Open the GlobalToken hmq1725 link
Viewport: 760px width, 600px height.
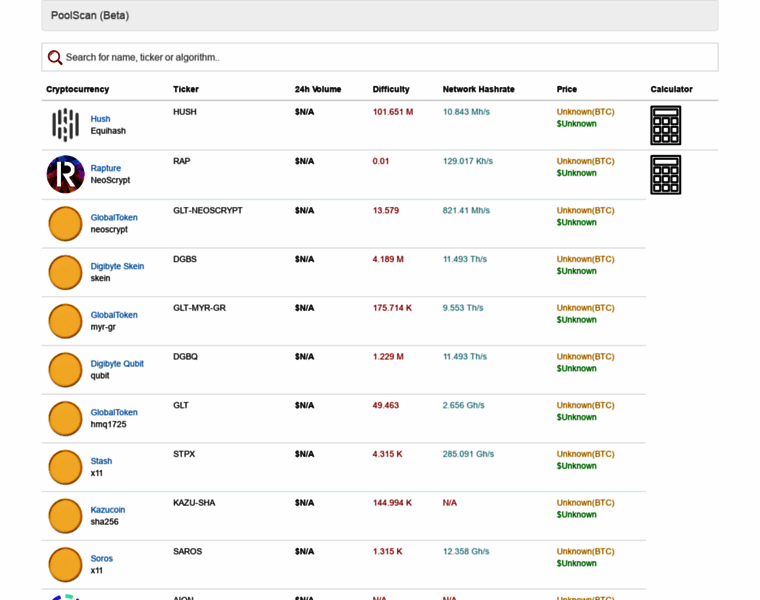pyautogui.click(x=114, y=412)
